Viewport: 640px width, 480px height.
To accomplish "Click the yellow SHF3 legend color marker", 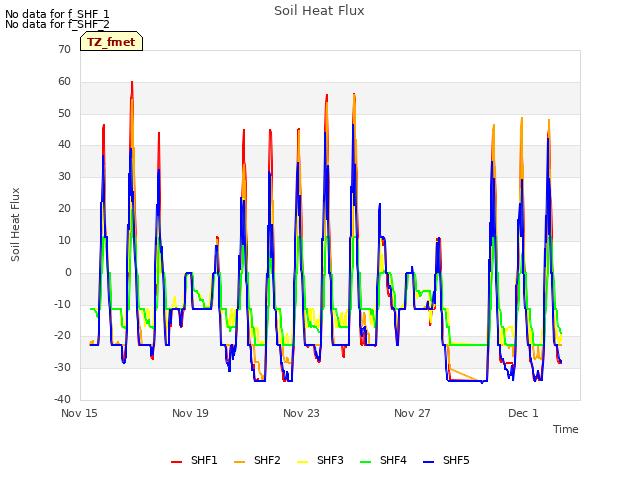I will pos(302,462).
